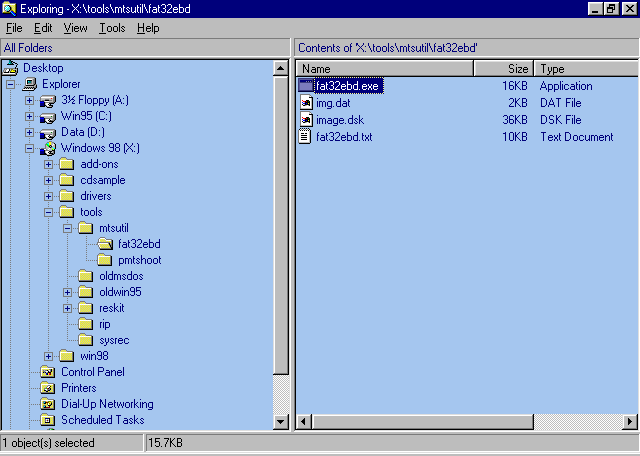Open the Tools menu

(x=112, y=28)
